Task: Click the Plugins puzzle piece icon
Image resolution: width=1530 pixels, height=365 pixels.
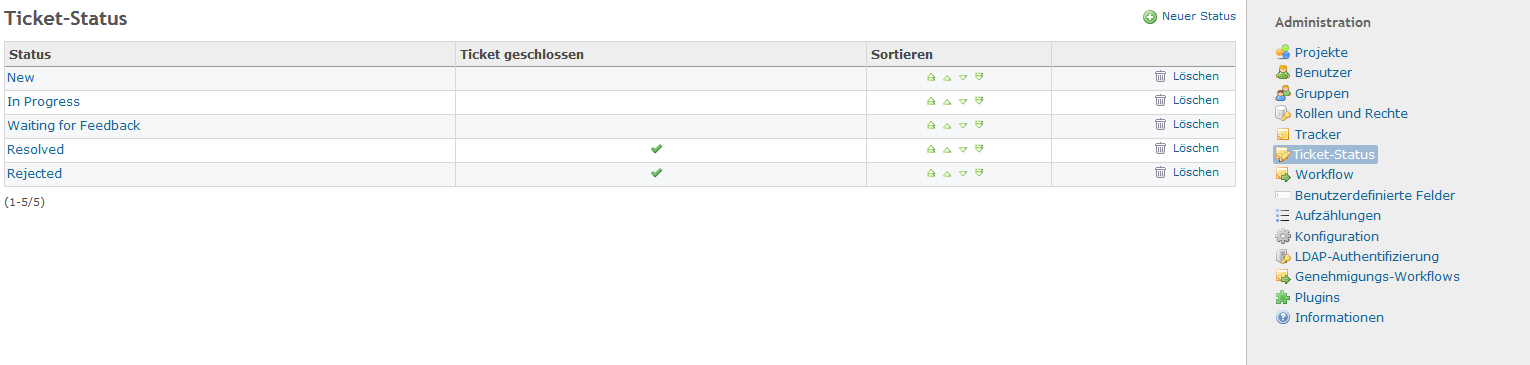Action: pos(1283,297)
